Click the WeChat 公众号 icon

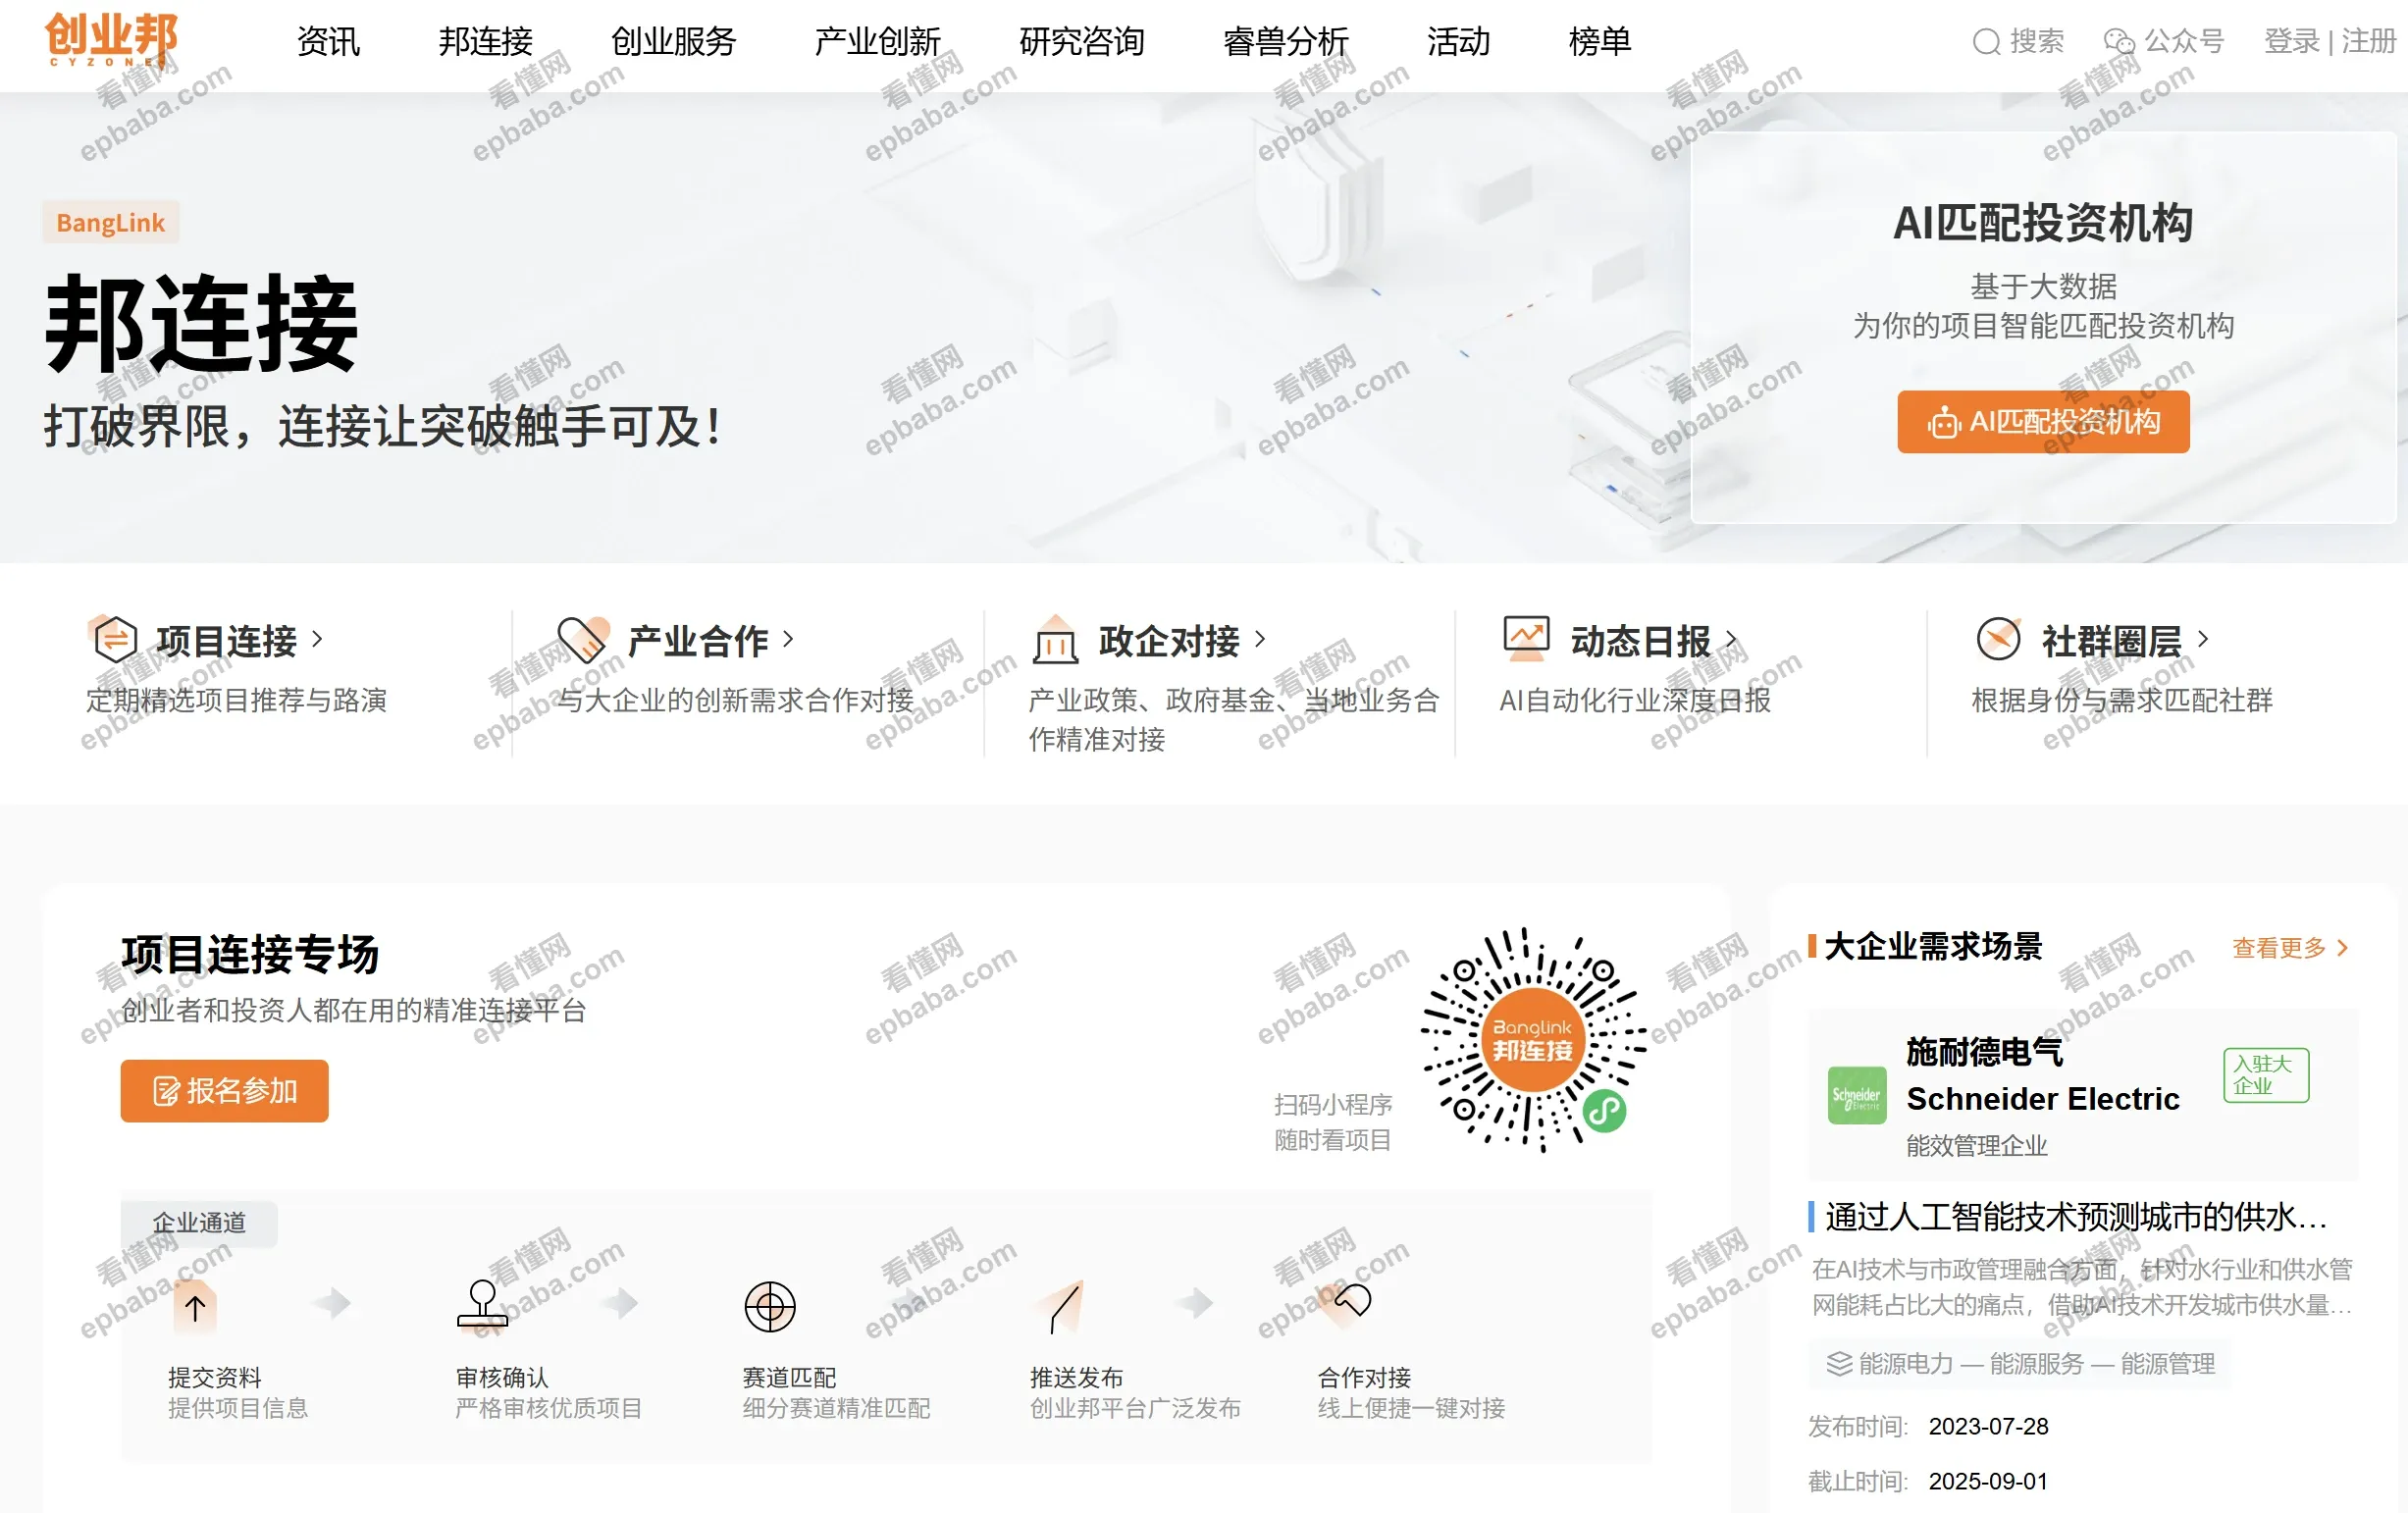[2119, 42]
